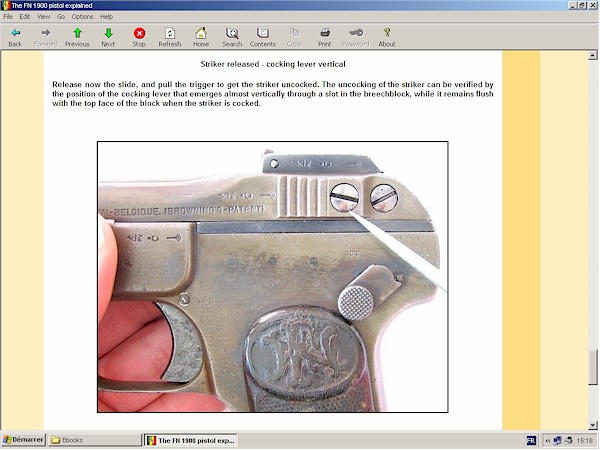Open the Search tool

point(232,37)
